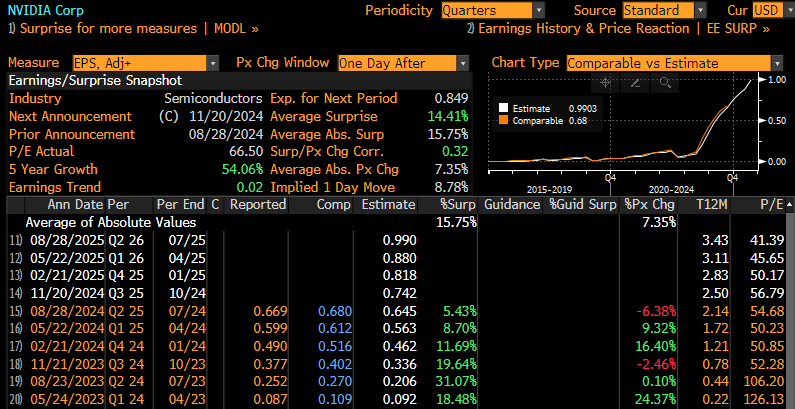This screenshot has height=409, width=795.
Task: Click the Prior Announcement date 08/28/2024
Action: click(226, 134)
